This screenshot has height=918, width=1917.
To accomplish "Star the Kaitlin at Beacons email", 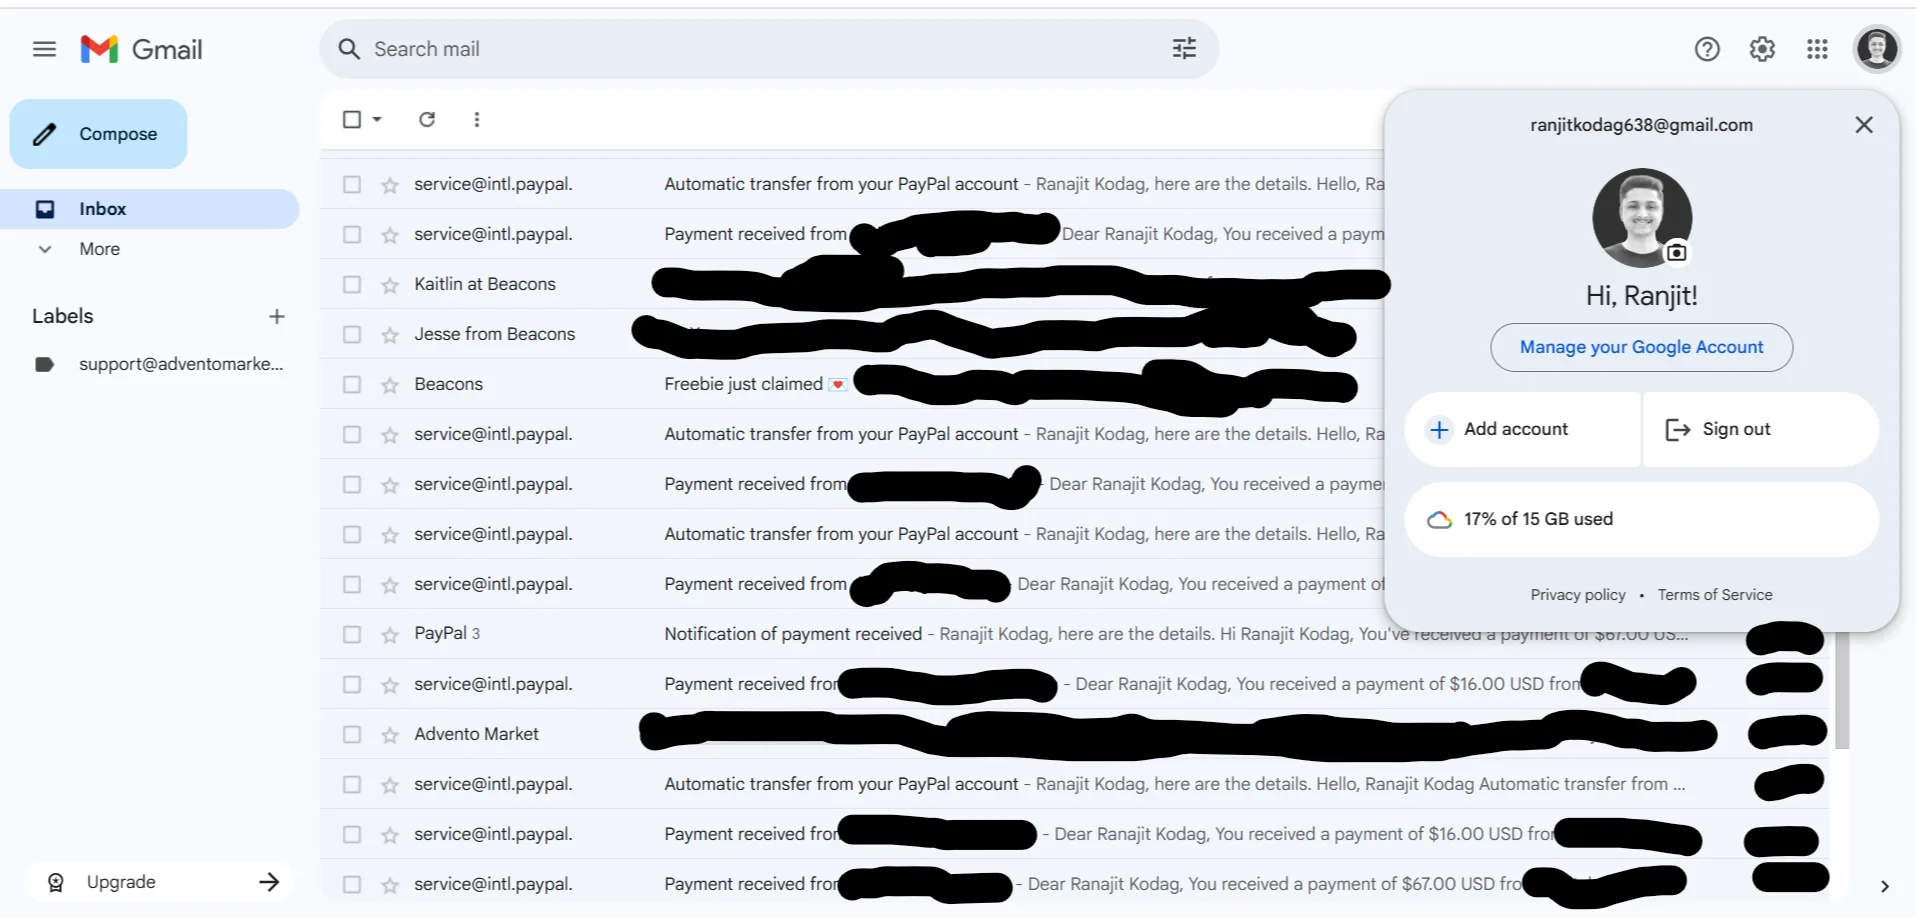I will pos(390,285).
